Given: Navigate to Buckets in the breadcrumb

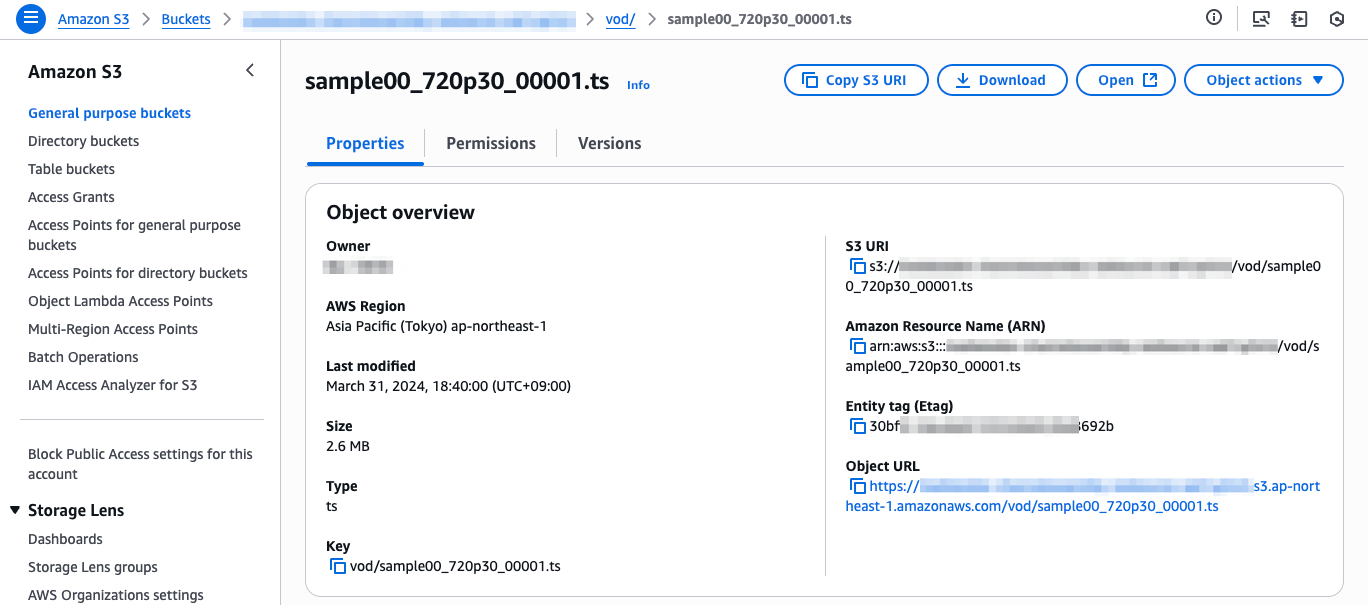Looking at the screenshot, I should point(186,19).
